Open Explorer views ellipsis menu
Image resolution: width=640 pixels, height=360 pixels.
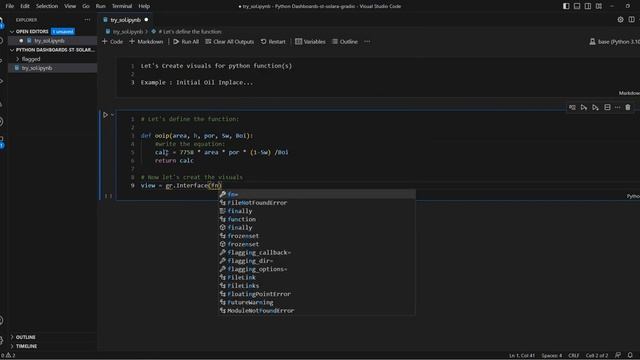click(x=87, y=20)
